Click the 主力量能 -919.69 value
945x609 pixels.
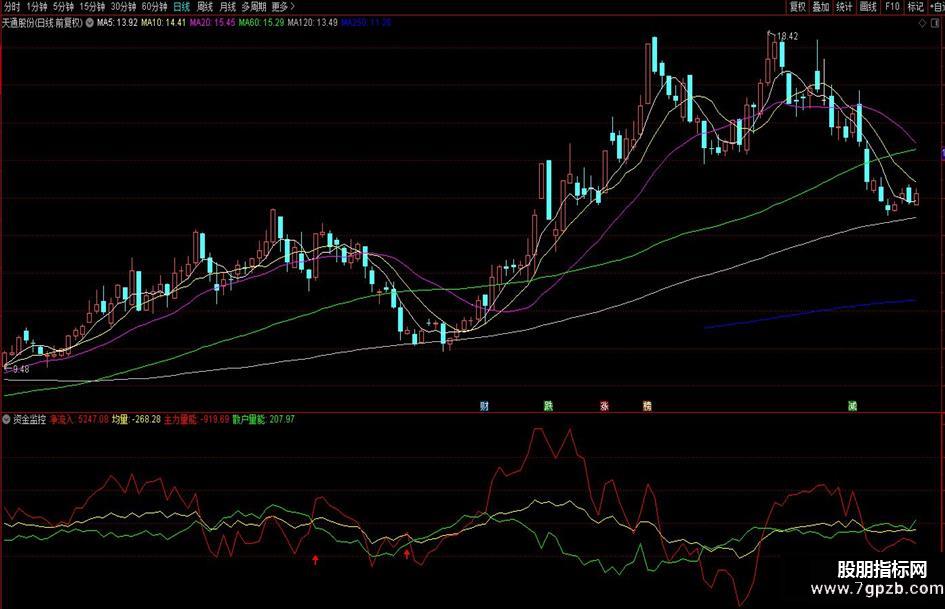coord(196,419)
